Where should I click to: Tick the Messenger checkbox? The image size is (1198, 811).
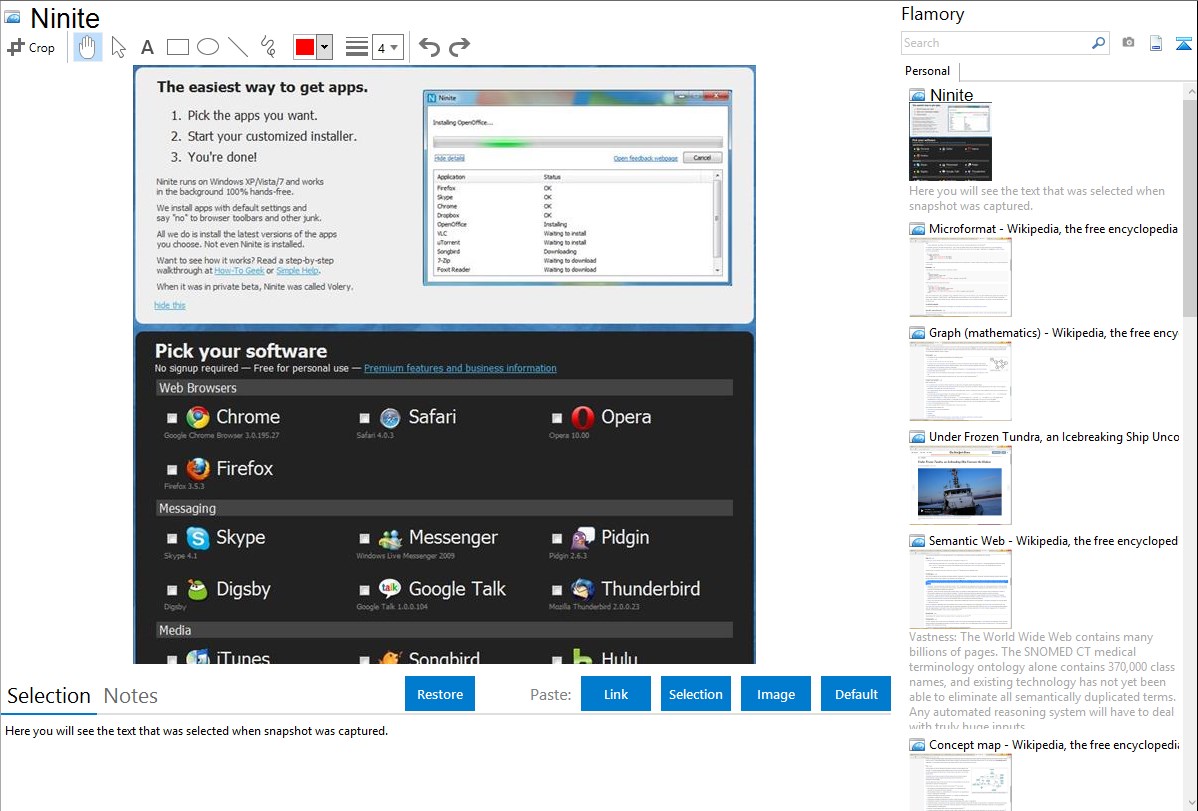click(x=364, y=539)
